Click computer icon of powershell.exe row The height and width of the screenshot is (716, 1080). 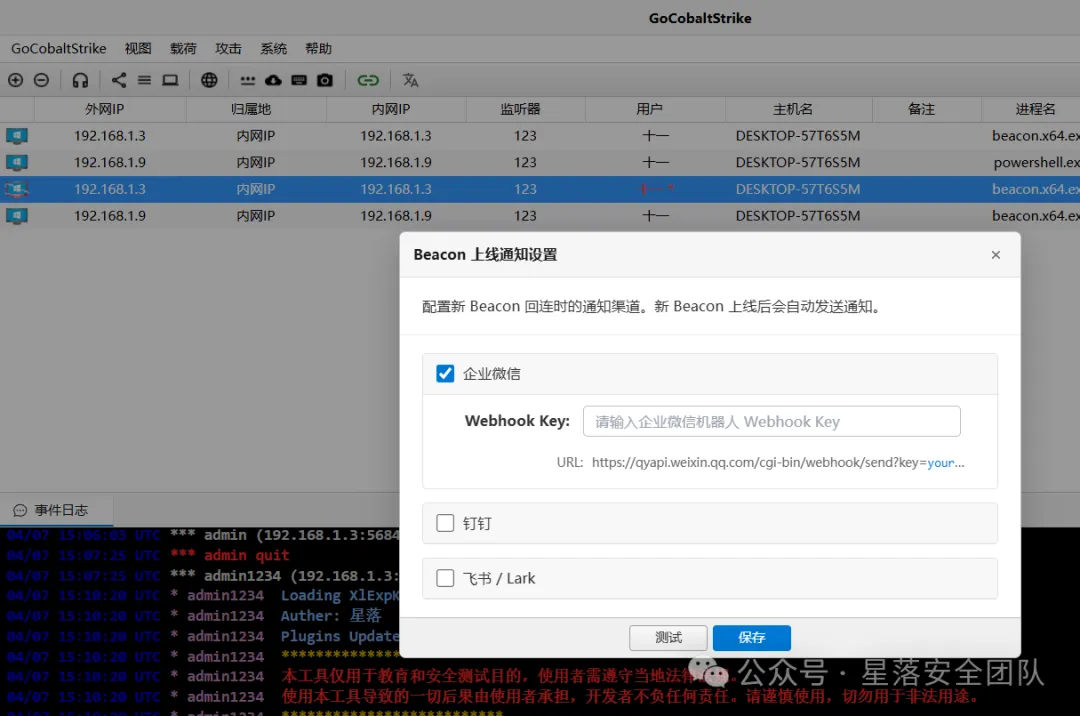17,162
